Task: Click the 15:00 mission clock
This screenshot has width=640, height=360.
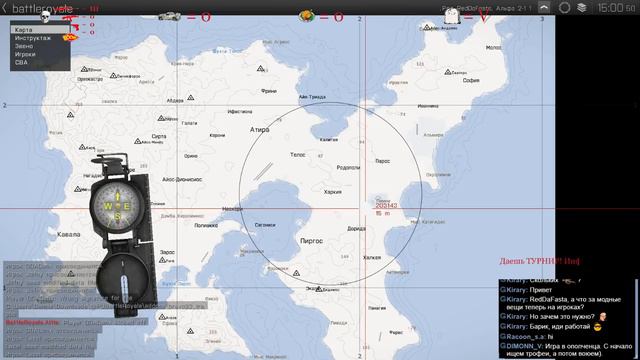Action: pos(616,8)
